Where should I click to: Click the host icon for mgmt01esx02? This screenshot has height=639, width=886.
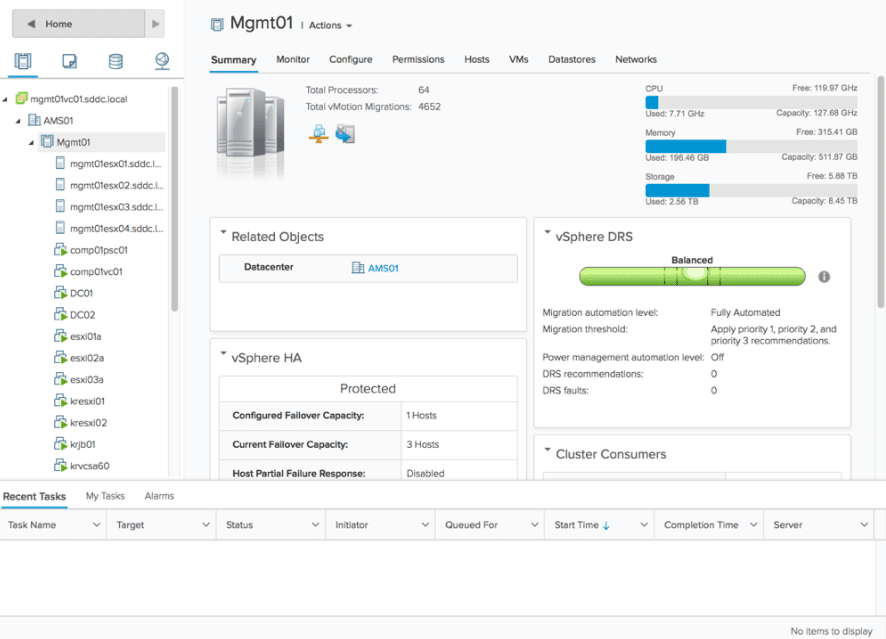pyautogui.click(x=60, y=185)
